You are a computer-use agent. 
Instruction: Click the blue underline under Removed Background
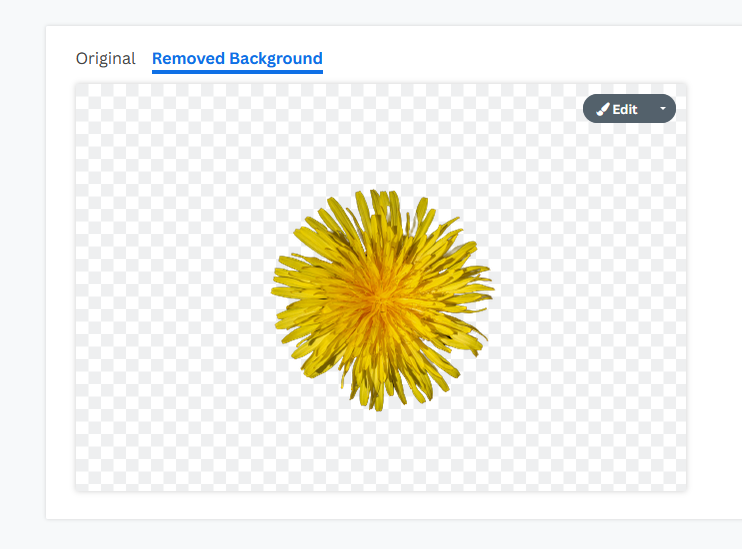[237, 72]
